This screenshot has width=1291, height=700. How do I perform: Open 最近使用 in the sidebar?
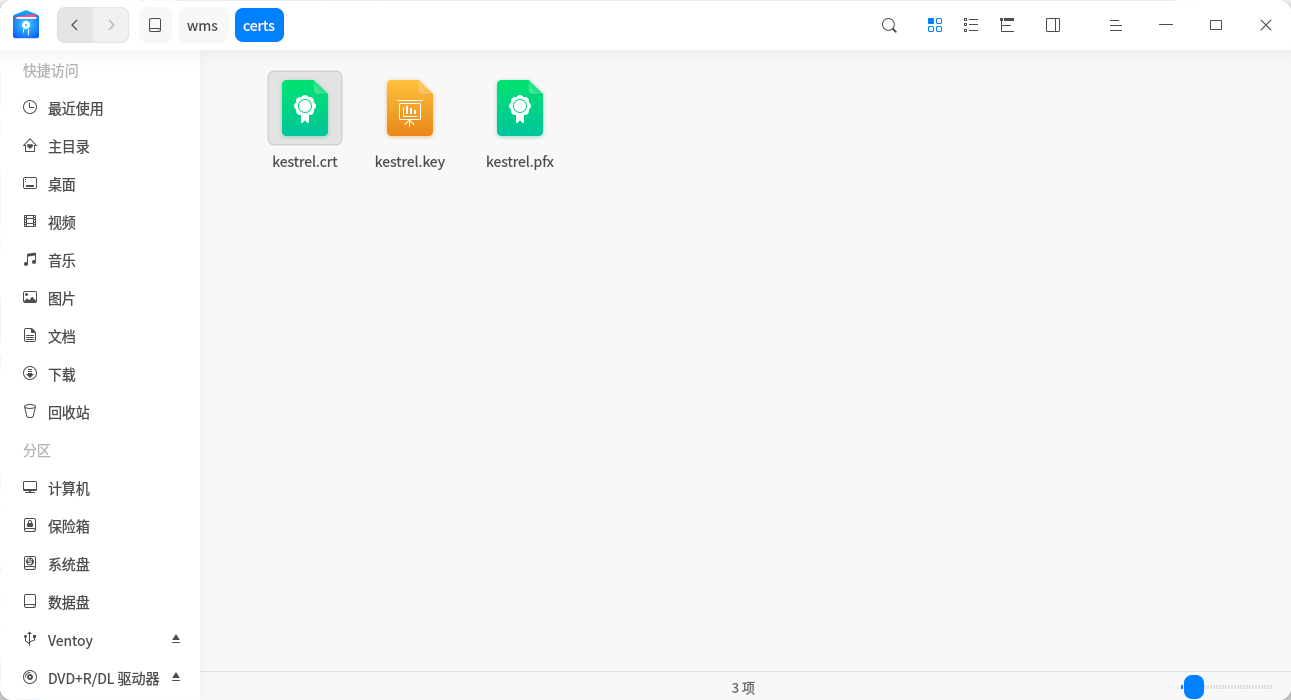pos(100,108)
